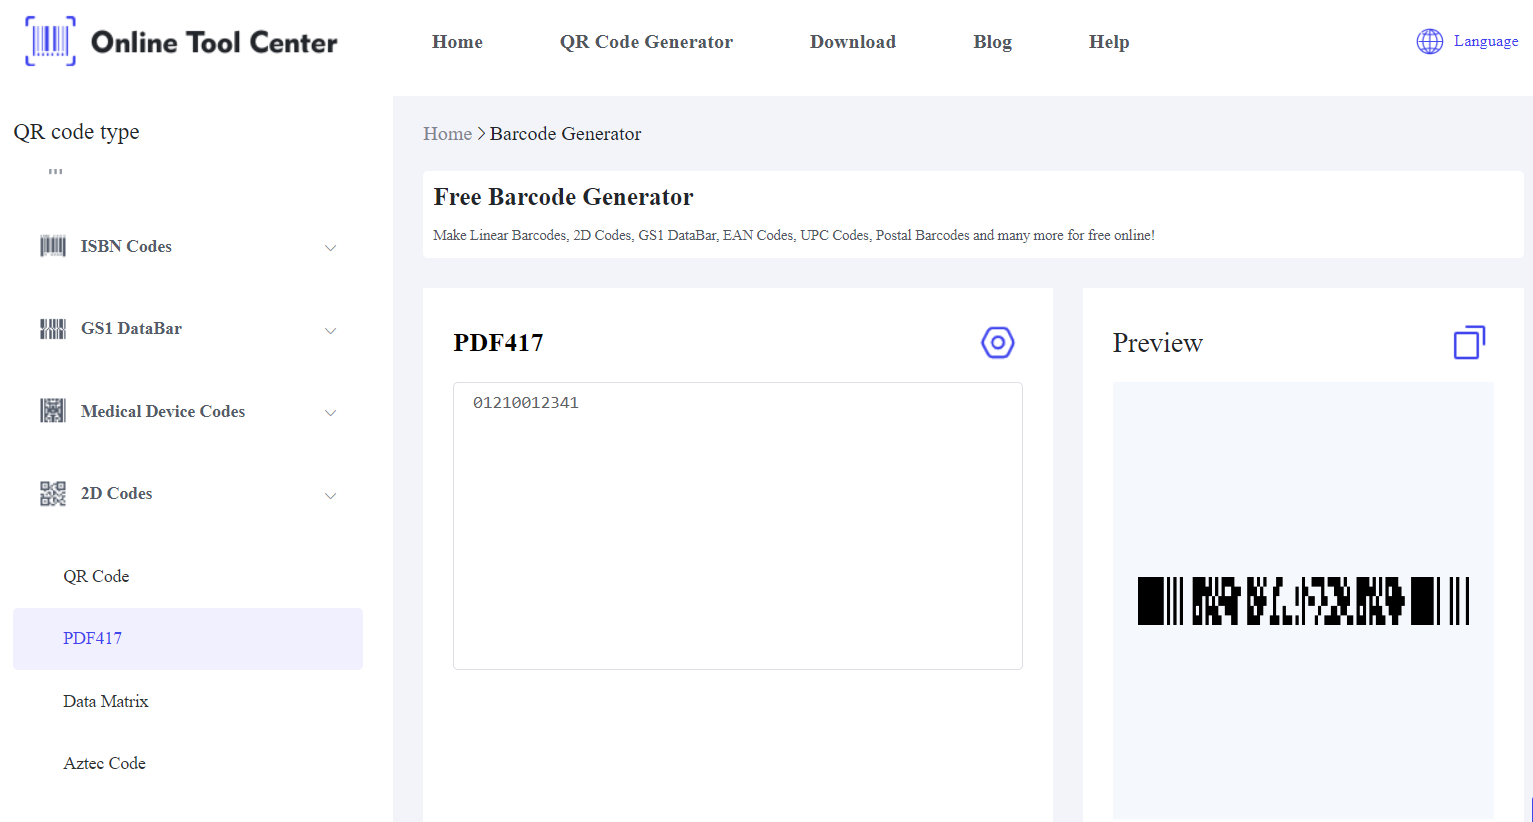Click the copy icon in Preview panel
The height and width of the screenshot is (822, 1533).
pos(1469,342)
